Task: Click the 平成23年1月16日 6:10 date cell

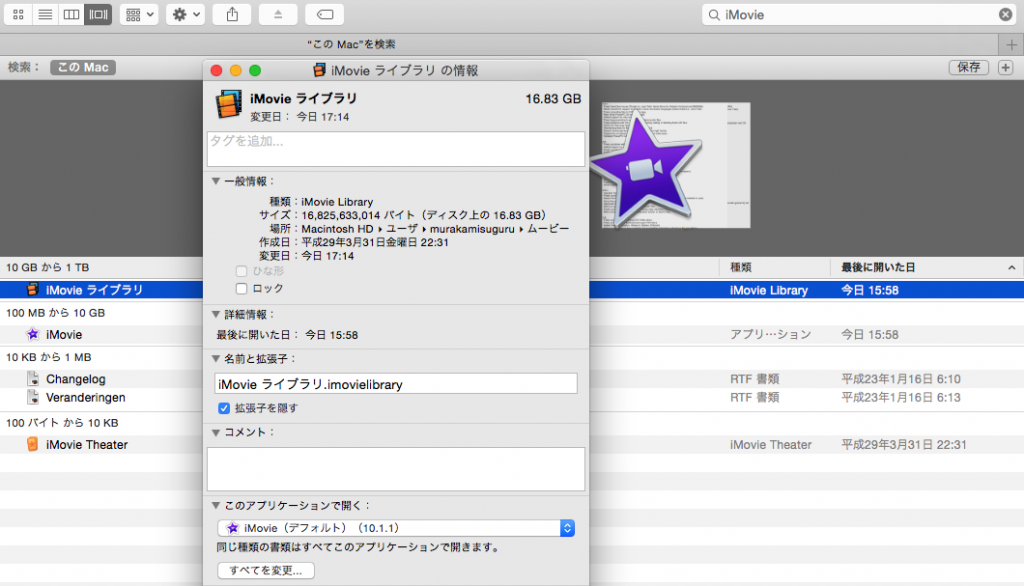Action: (901, 379)
